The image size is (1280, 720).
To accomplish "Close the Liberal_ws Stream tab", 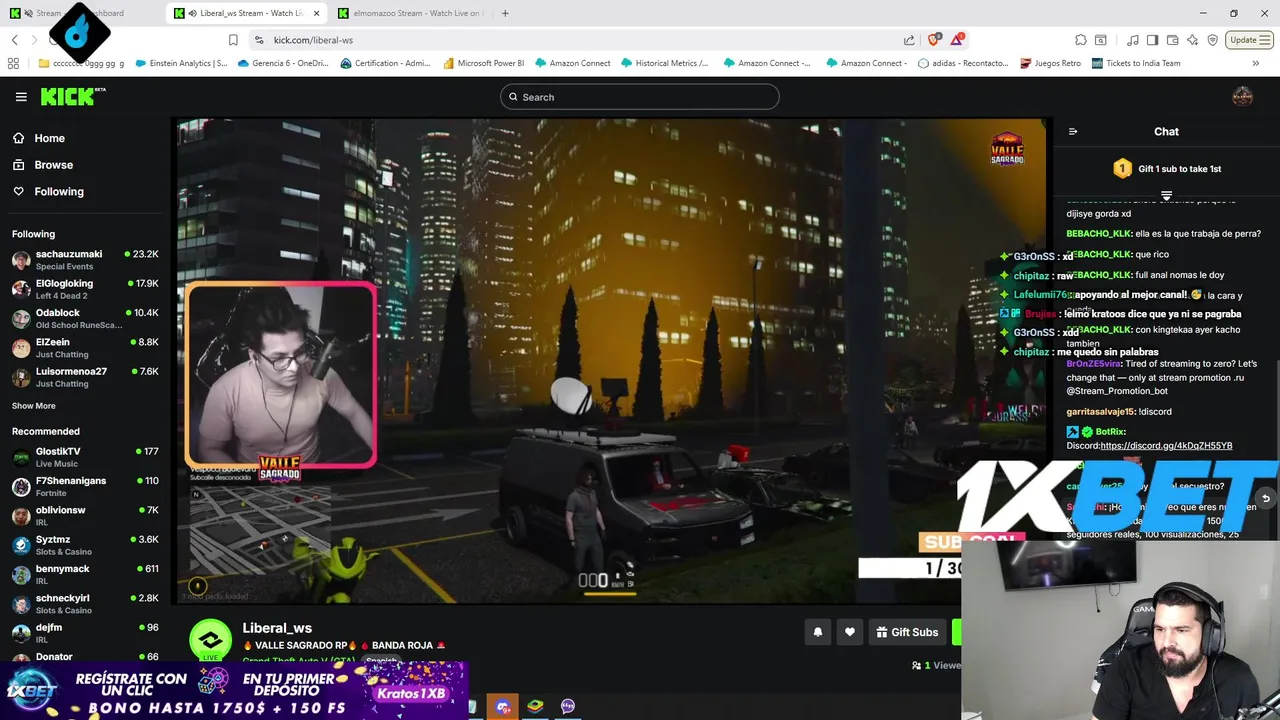I will tap(317, 13).
